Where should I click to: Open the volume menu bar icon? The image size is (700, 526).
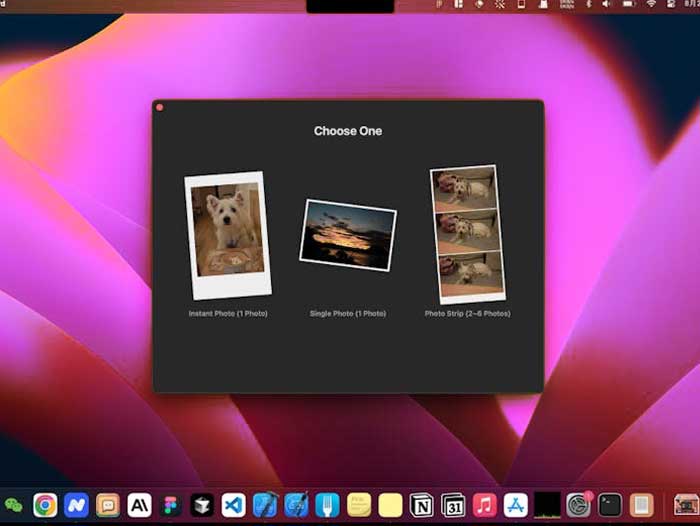point(606,4)
